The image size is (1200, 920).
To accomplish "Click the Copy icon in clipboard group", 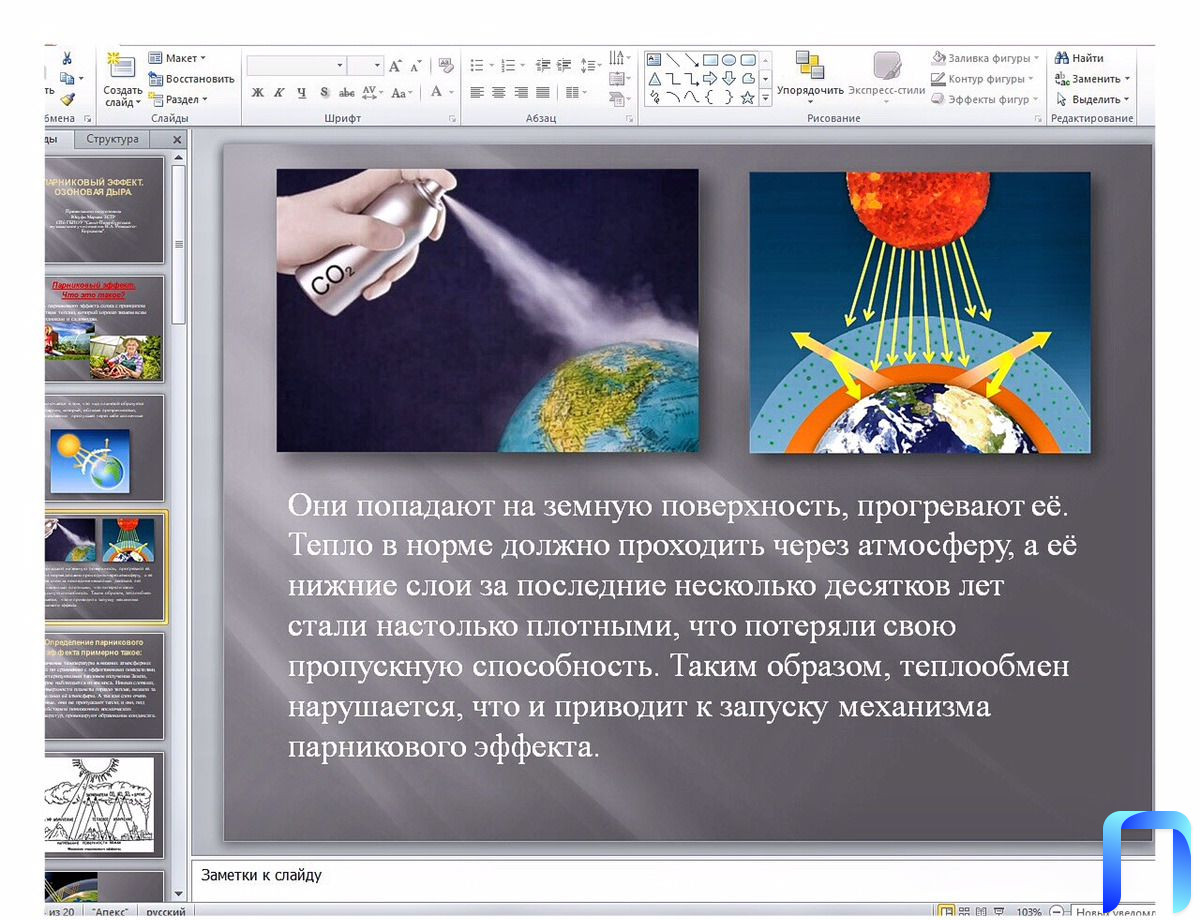I will [x=67, y=78].
